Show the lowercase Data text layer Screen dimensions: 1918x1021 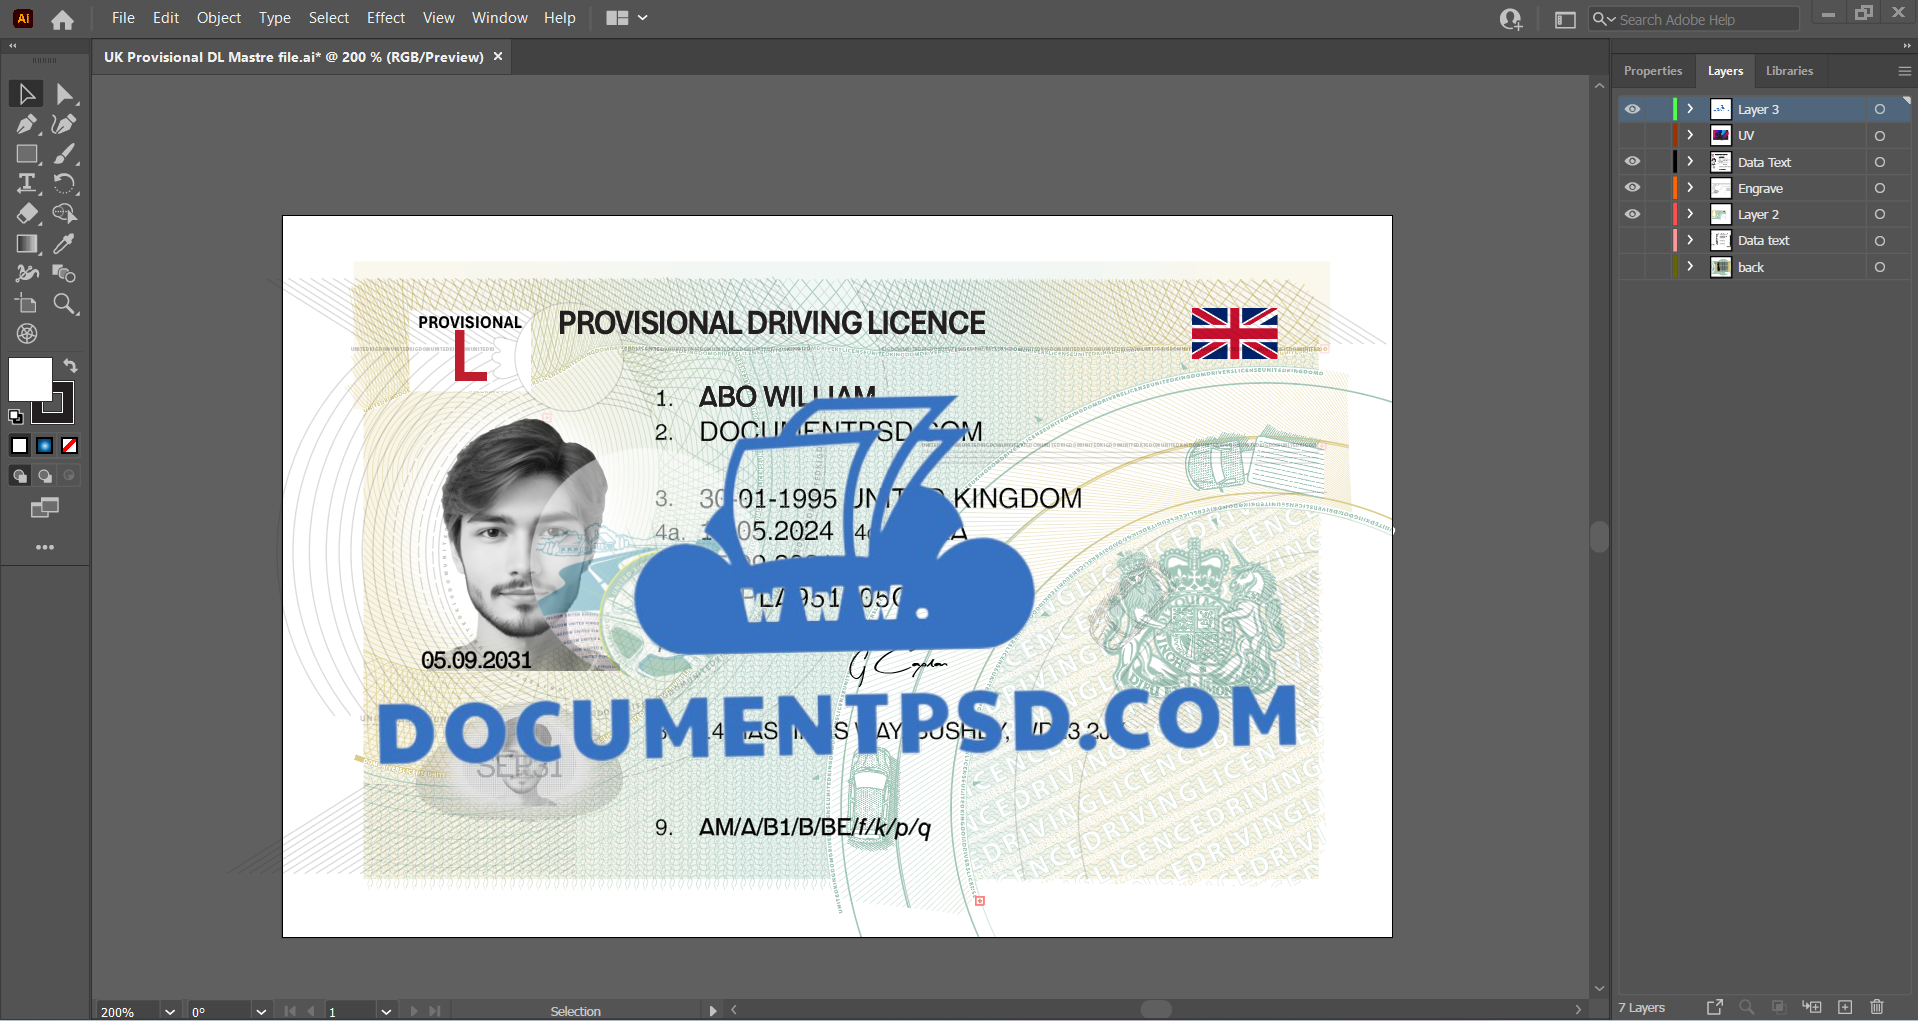[1632, 240]
